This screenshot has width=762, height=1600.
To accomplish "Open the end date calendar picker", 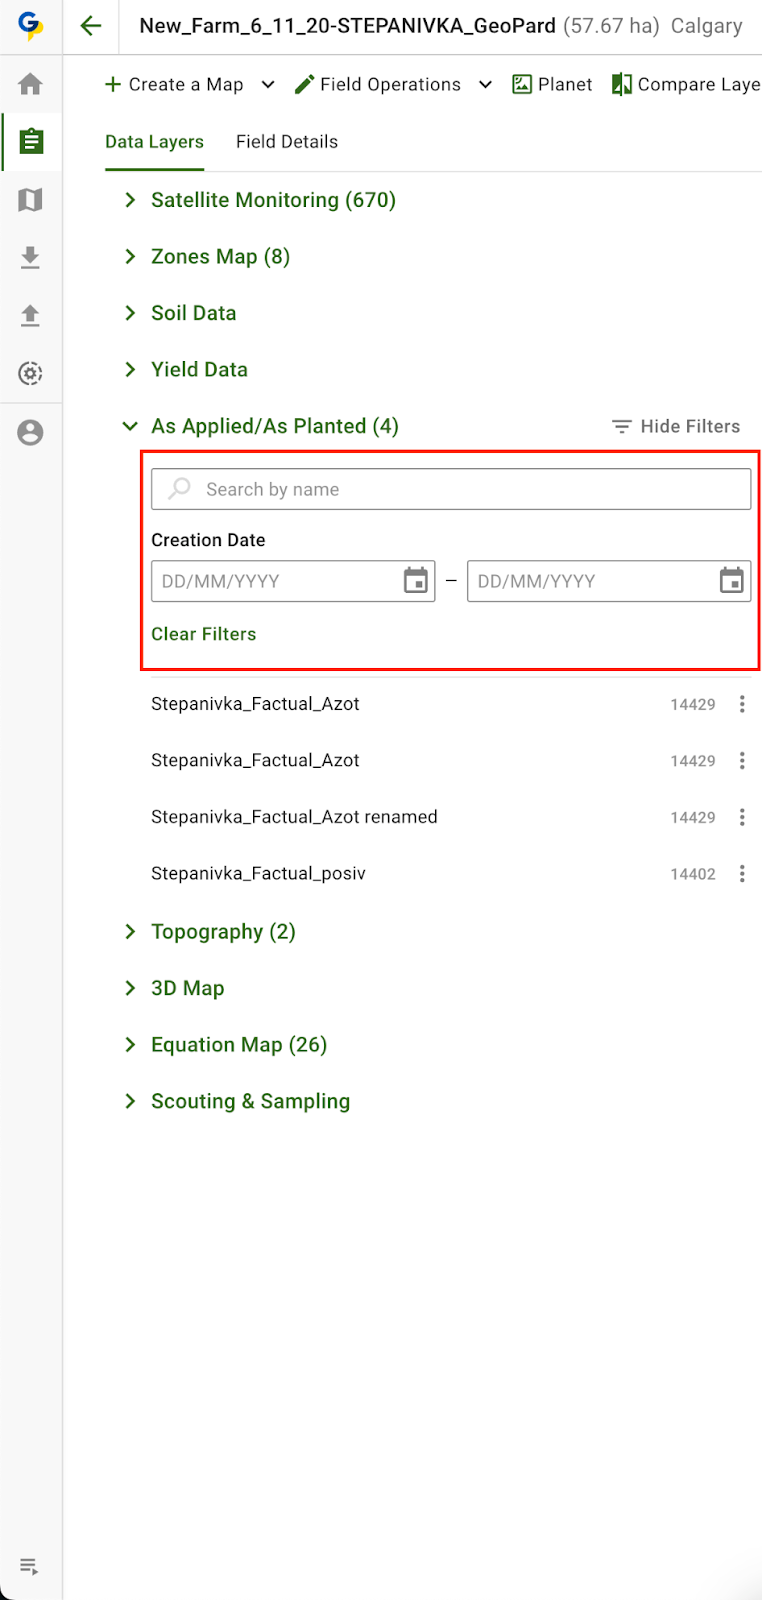I will [x=732, y=581].
